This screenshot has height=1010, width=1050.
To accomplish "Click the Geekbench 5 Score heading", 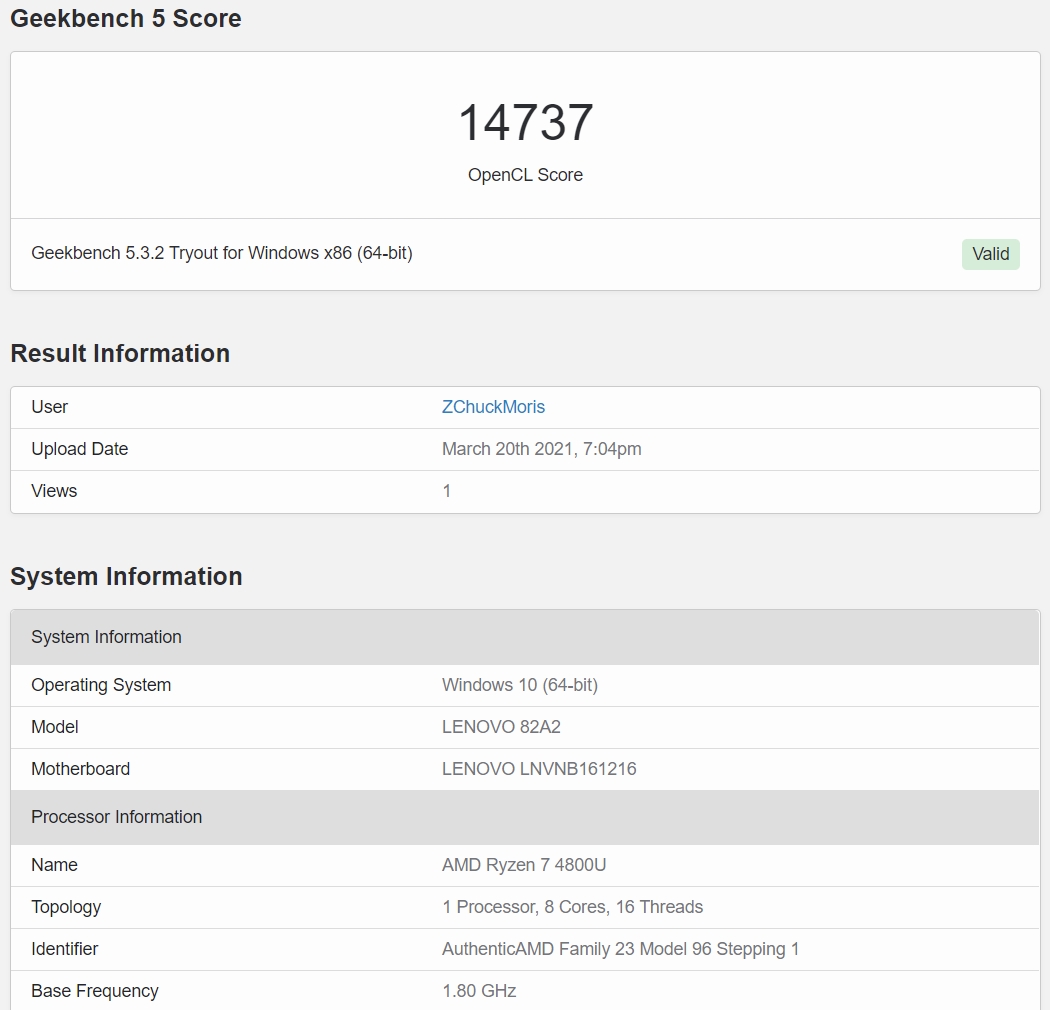I will click(126, 18).
